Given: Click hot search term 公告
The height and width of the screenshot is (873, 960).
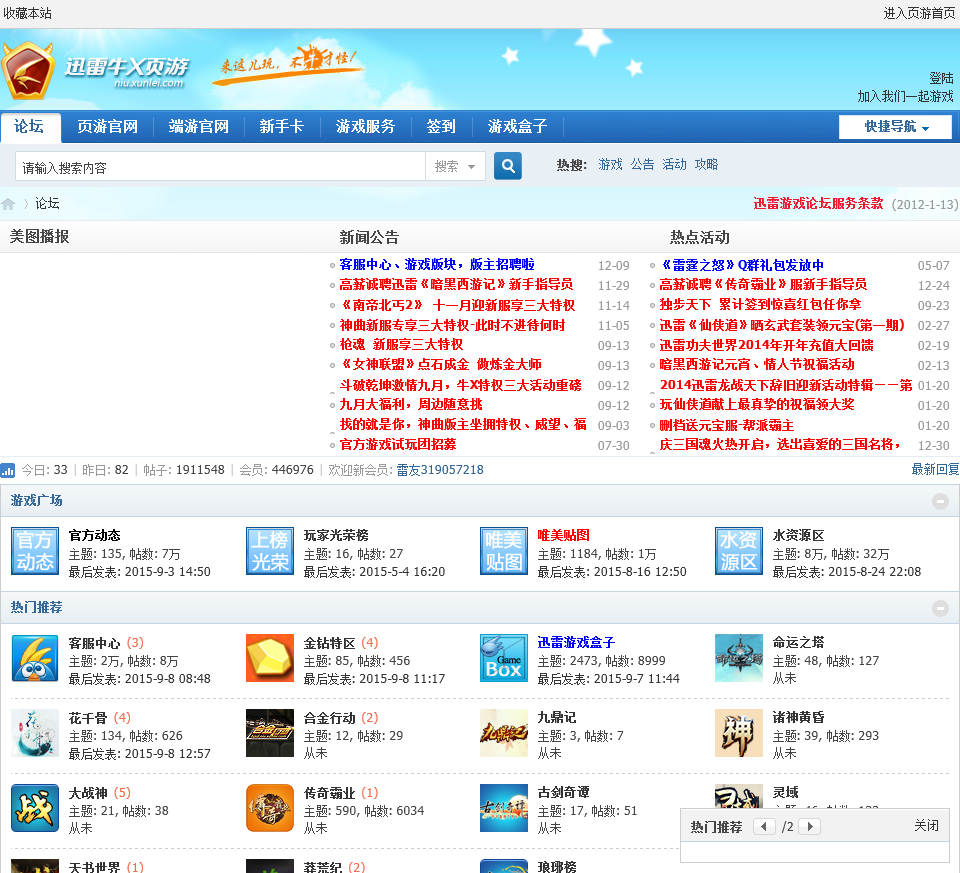Looking at the screenshot, I should tap(642, 164).
